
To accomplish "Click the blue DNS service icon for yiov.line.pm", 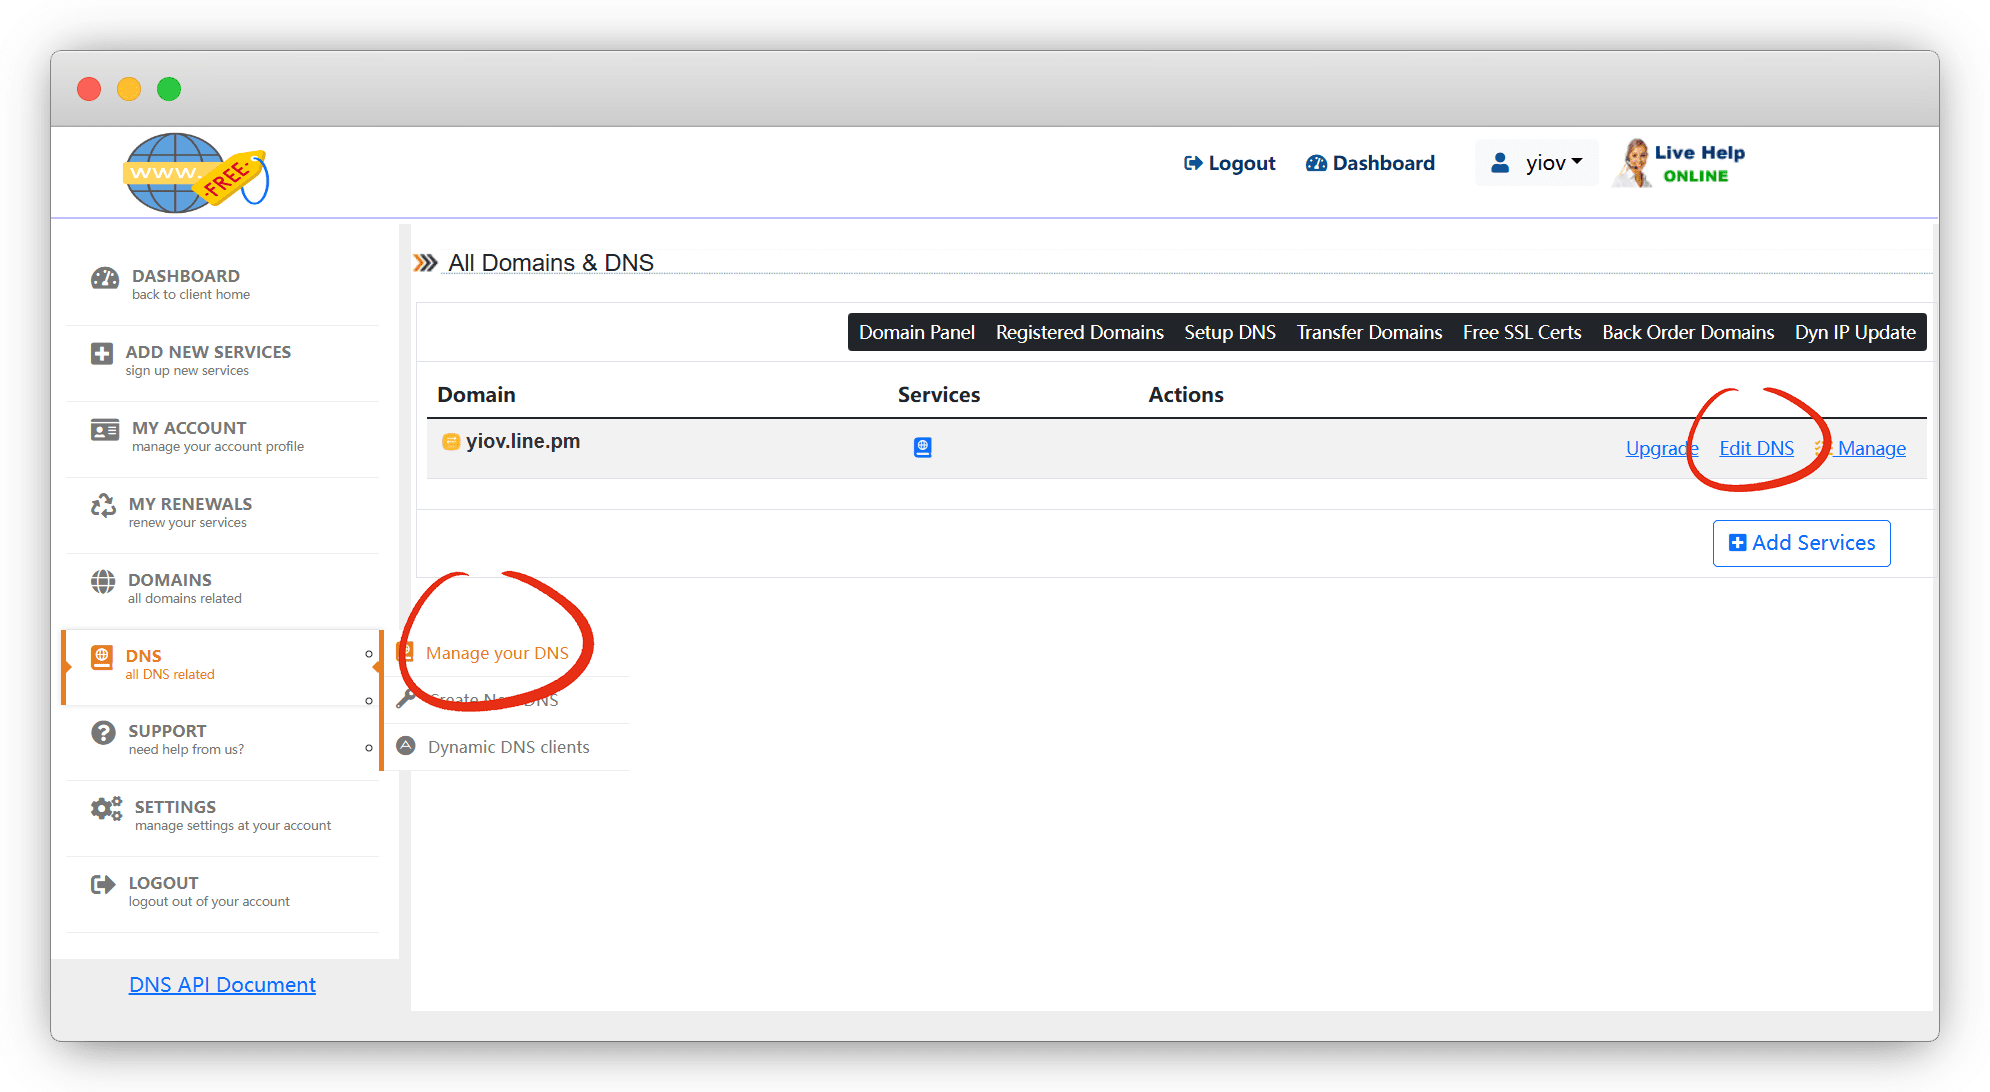I will 922,447.
